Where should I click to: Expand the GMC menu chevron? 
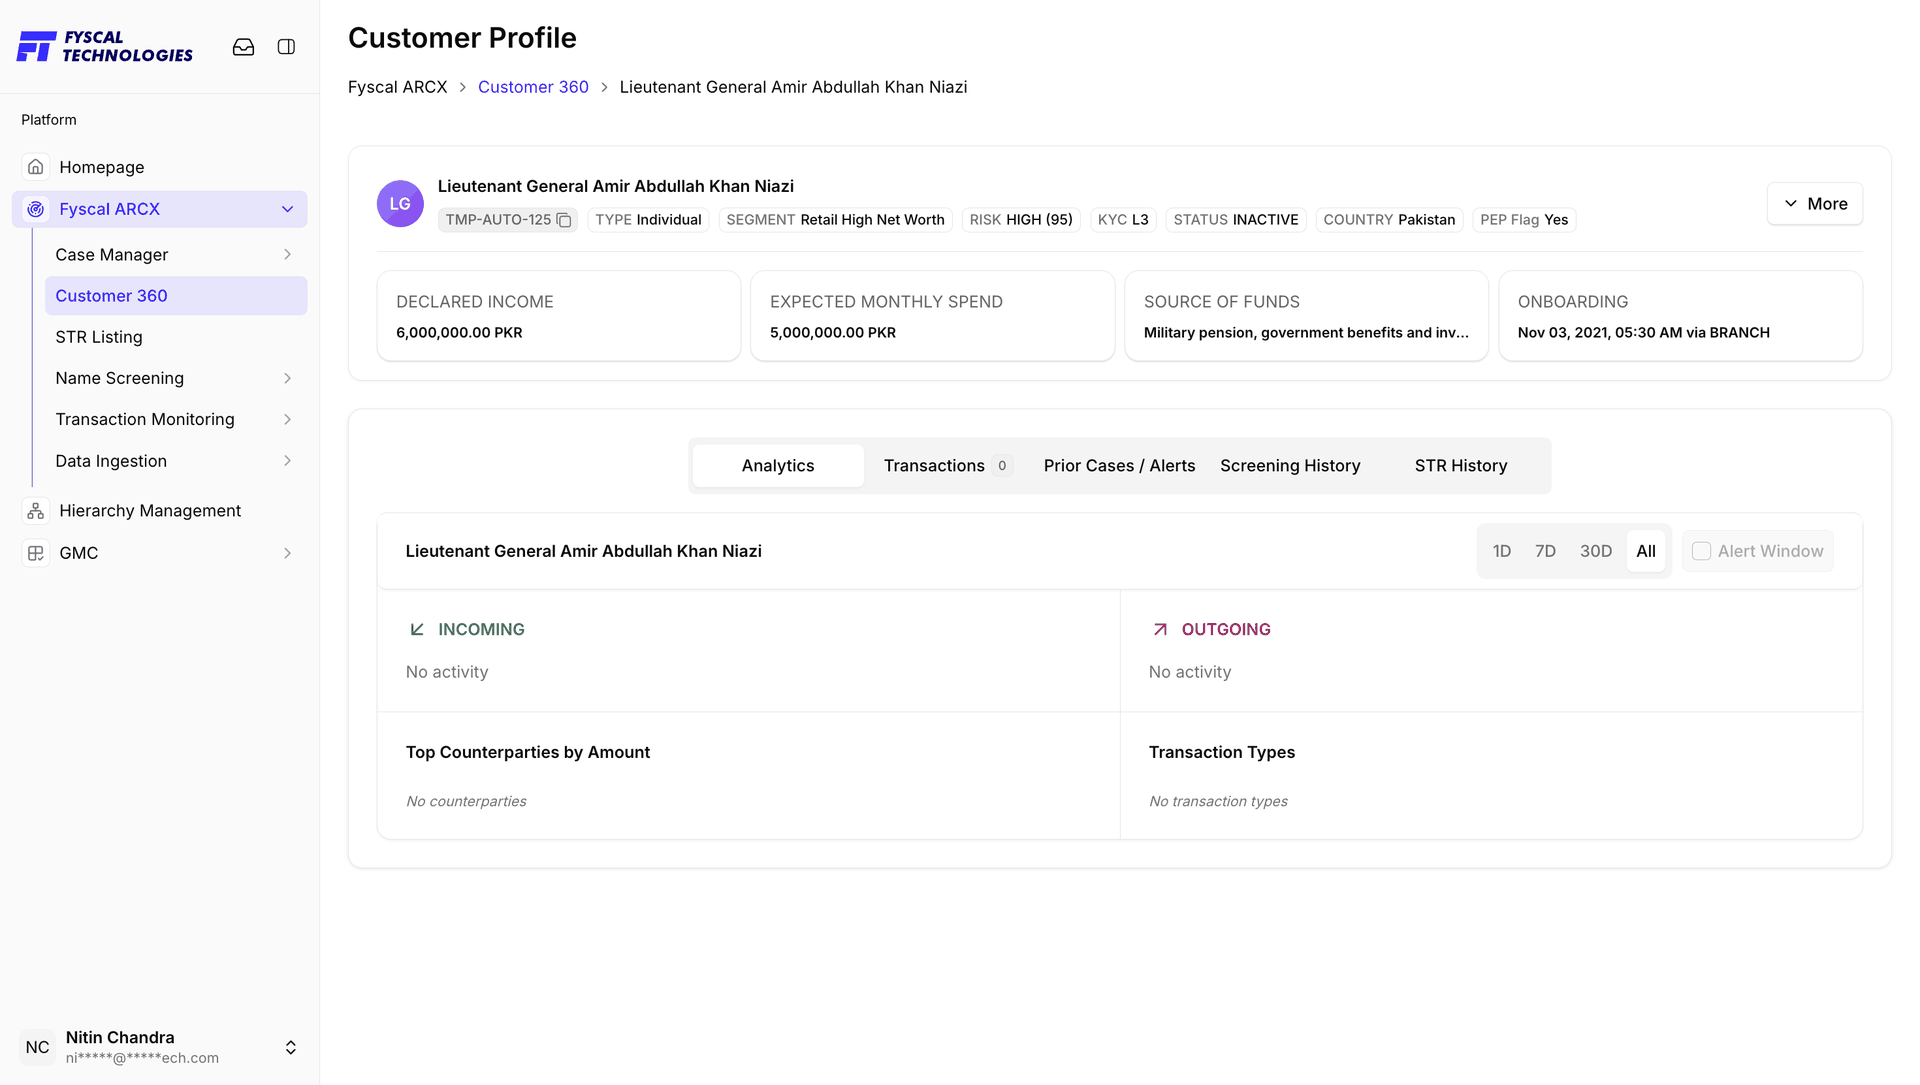pos(287,553)
